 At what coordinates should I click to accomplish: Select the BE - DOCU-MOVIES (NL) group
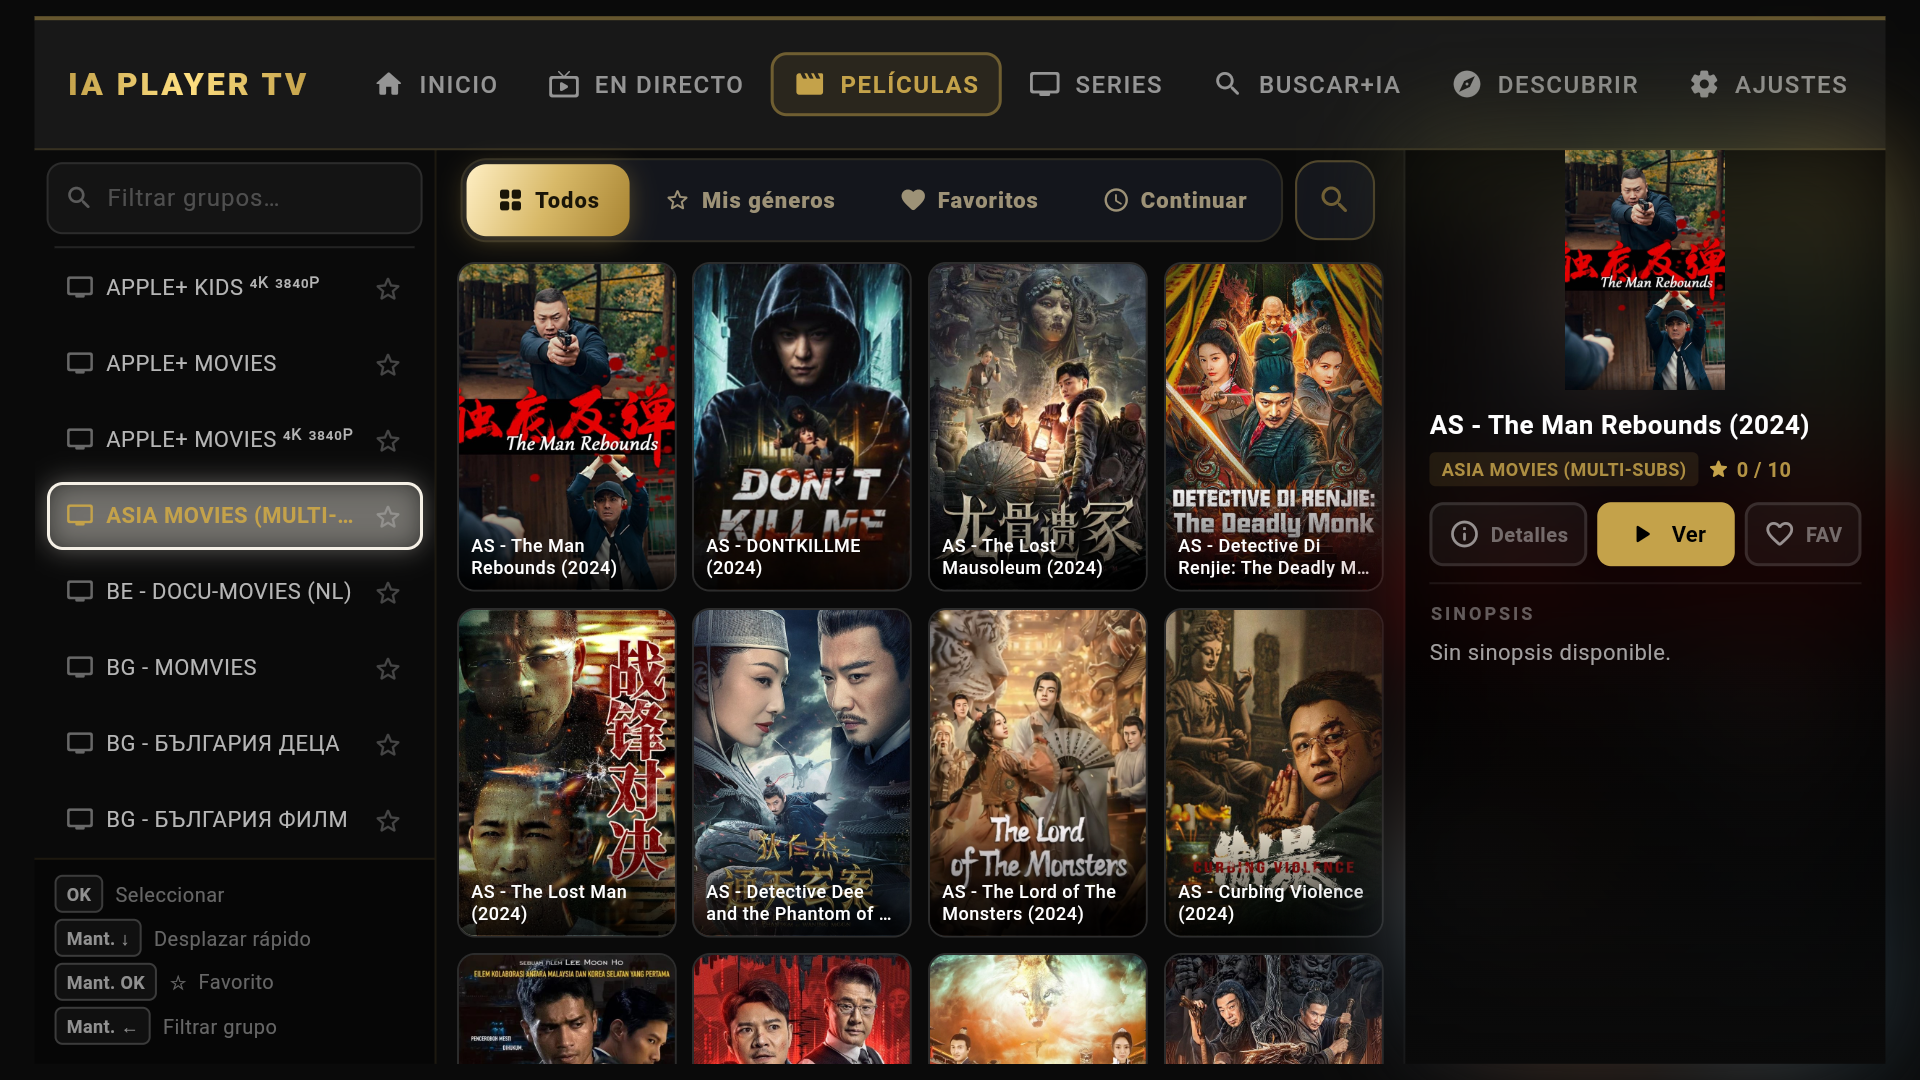click(x=234, y=592)
